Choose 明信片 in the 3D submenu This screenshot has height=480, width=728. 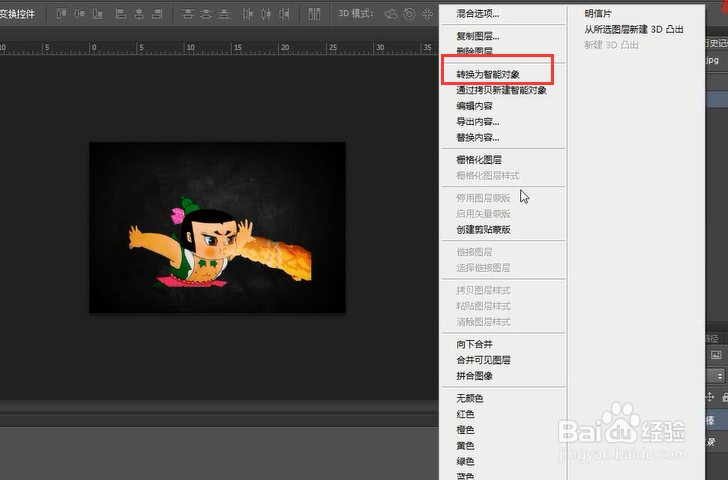click(x=598, y=14)
